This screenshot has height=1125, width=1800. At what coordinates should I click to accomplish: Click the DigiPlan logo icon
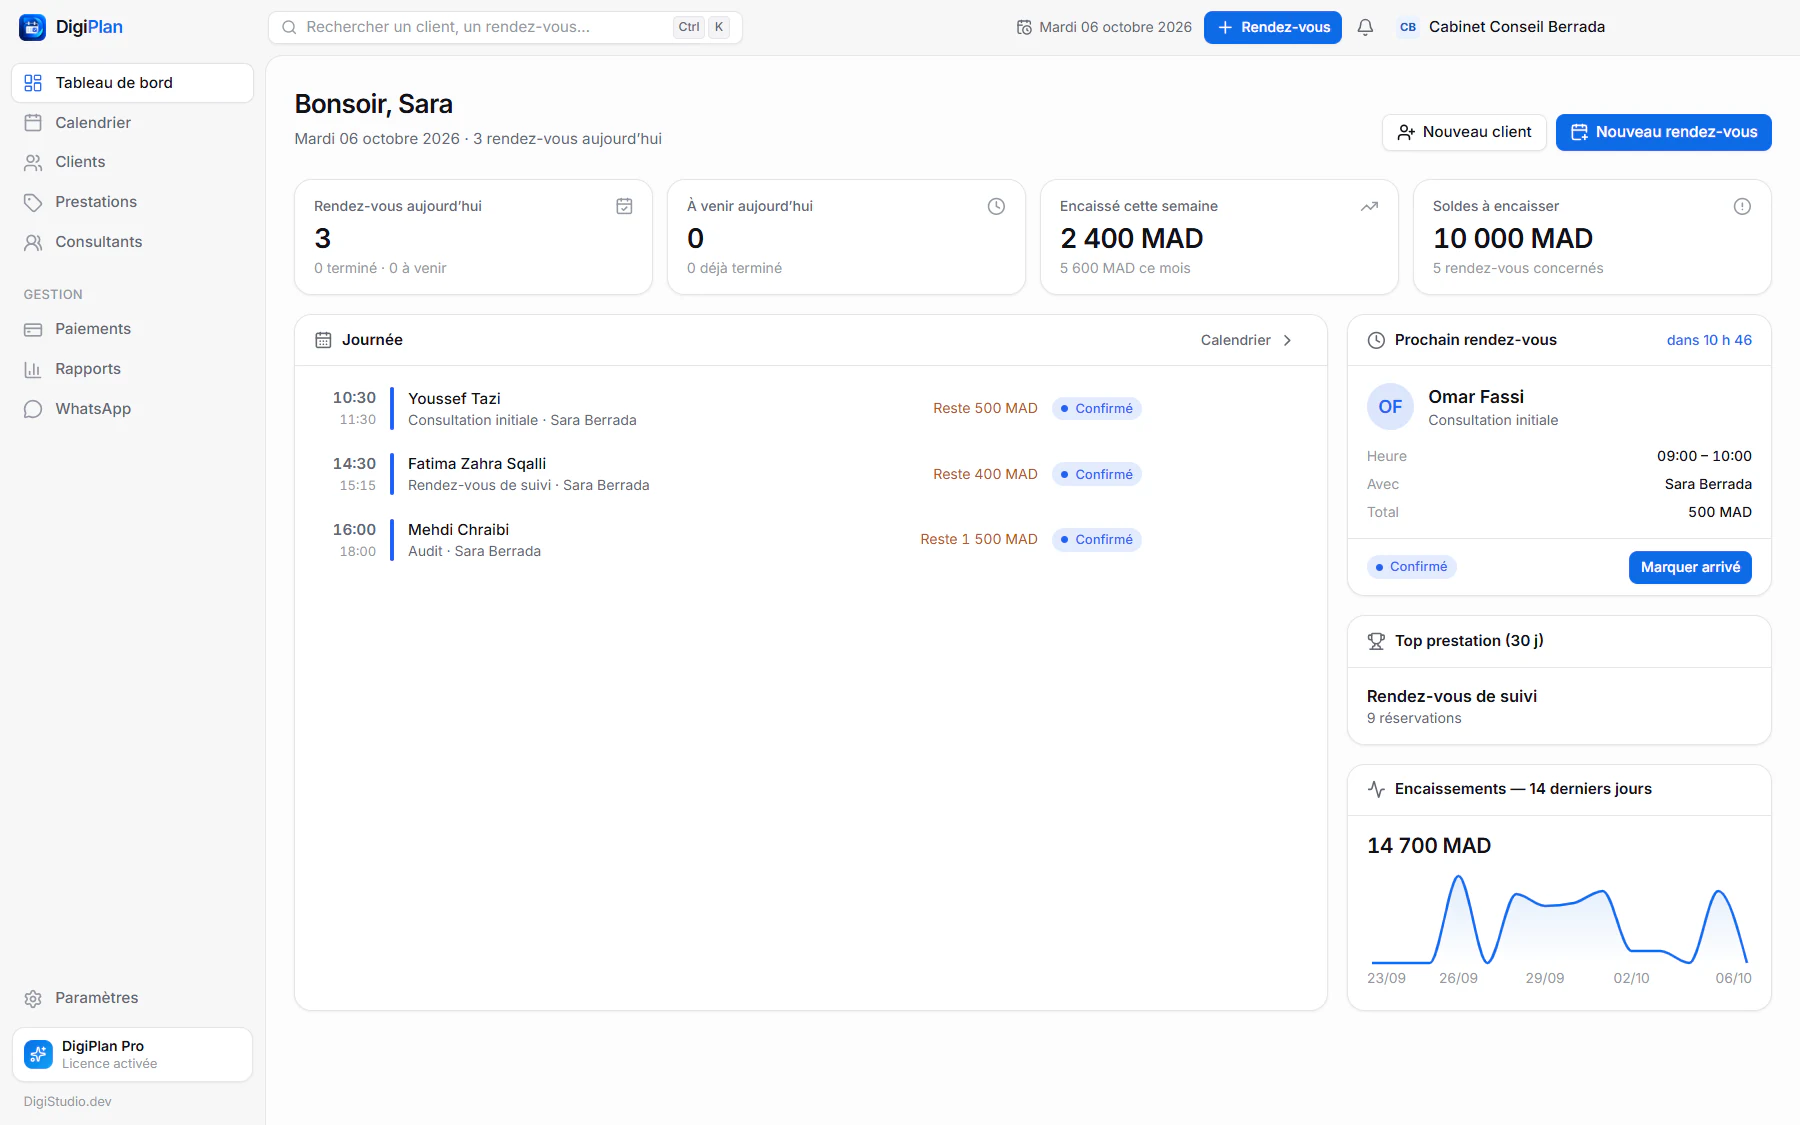coord(32,27)
